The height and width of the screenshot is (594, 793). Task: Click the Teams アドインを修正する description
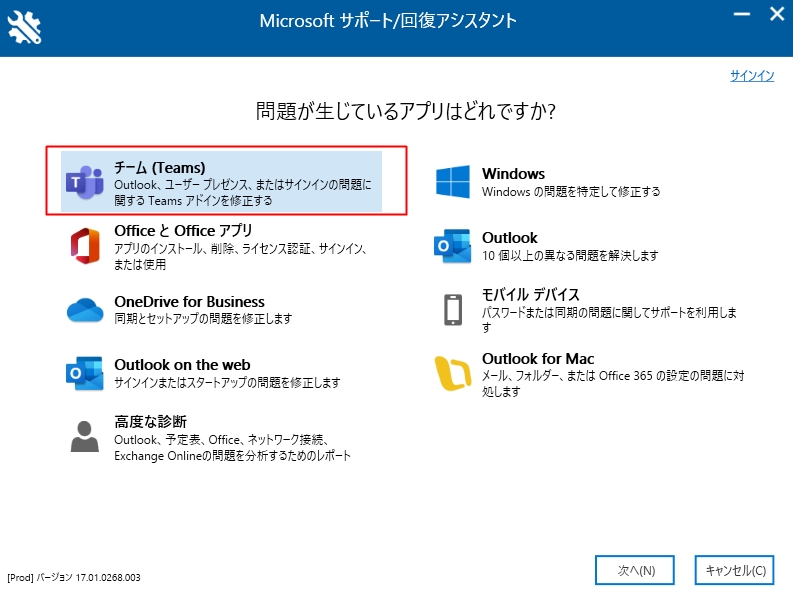242,193
